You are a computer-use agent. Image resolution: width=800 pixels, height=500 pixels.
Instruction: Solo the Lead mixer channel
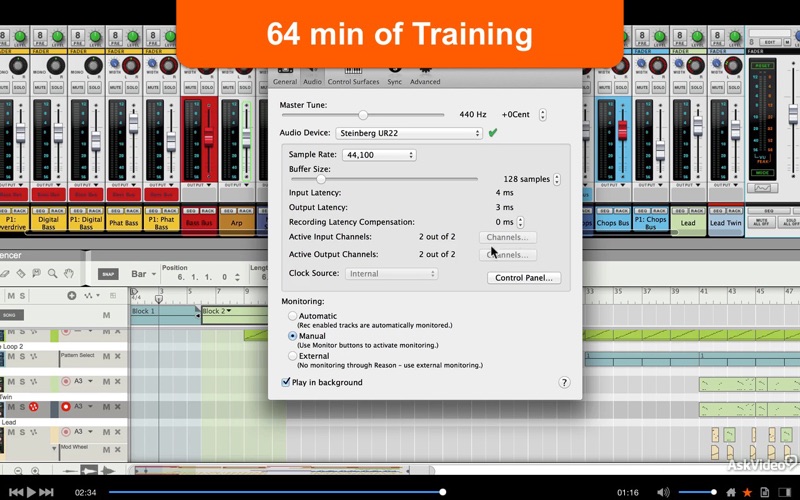tap(696, 88)
